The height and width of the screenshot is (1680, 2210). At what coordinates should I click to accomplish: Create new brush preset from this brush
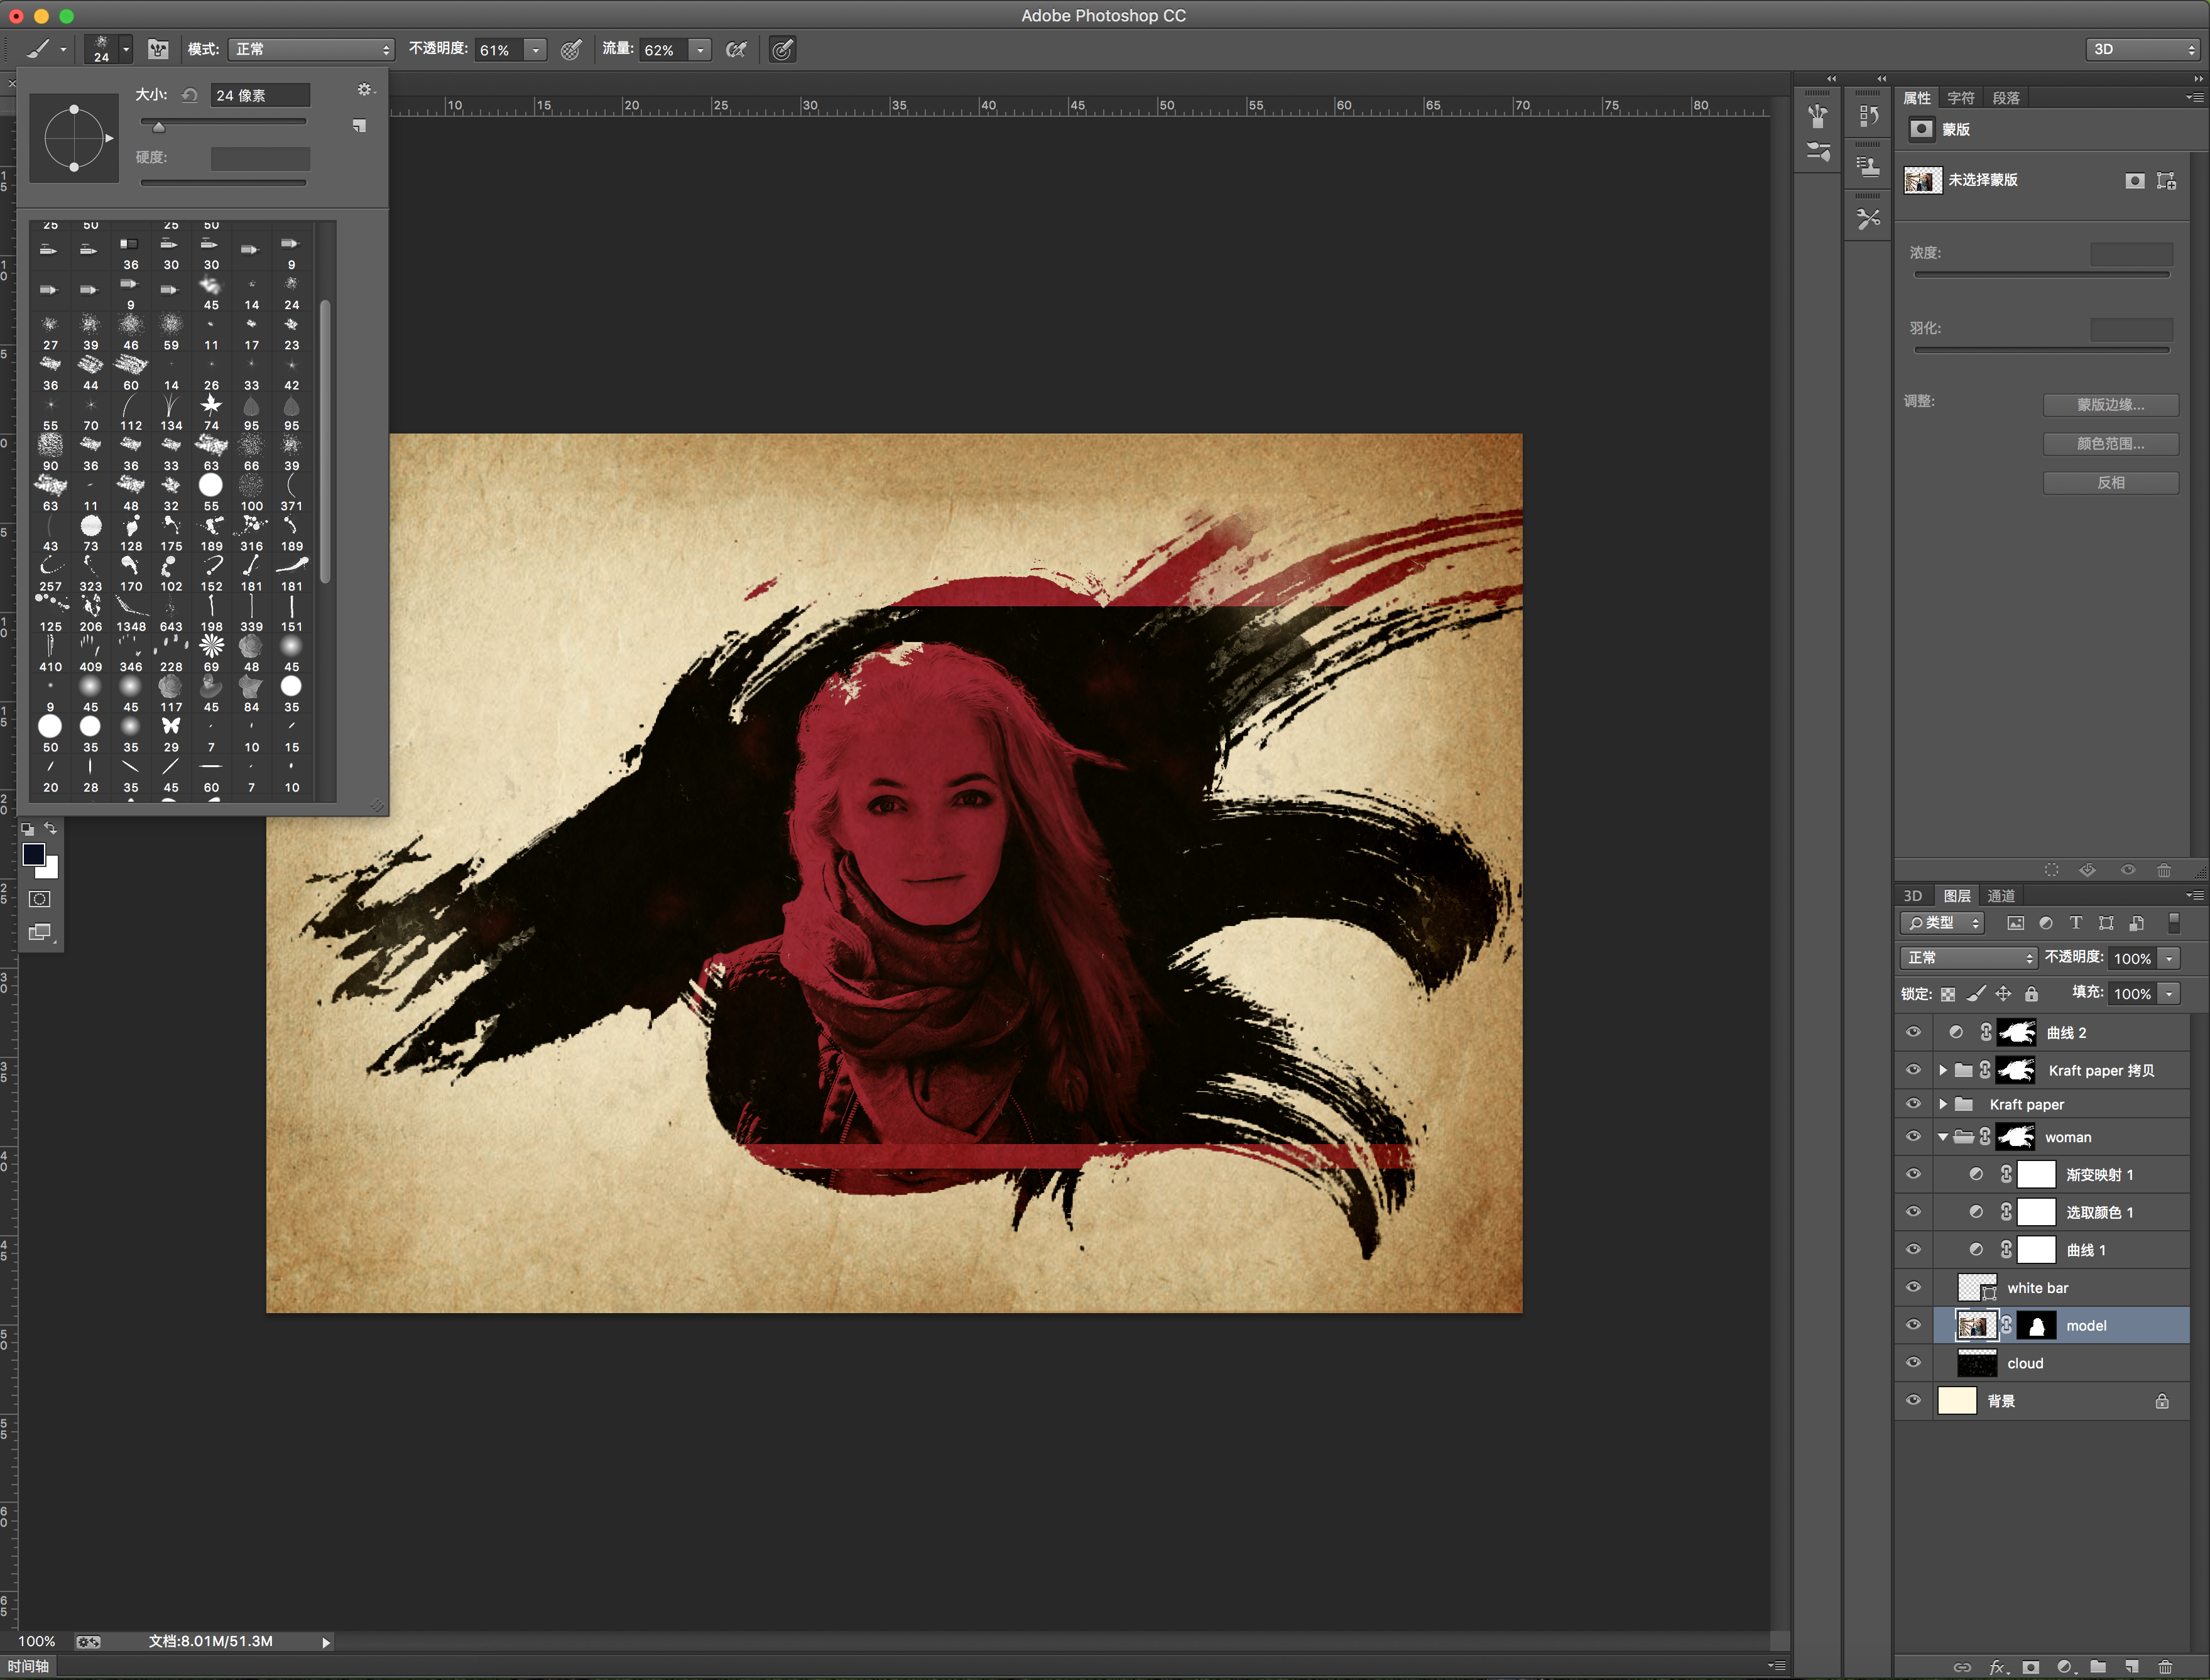click(359, 126)
